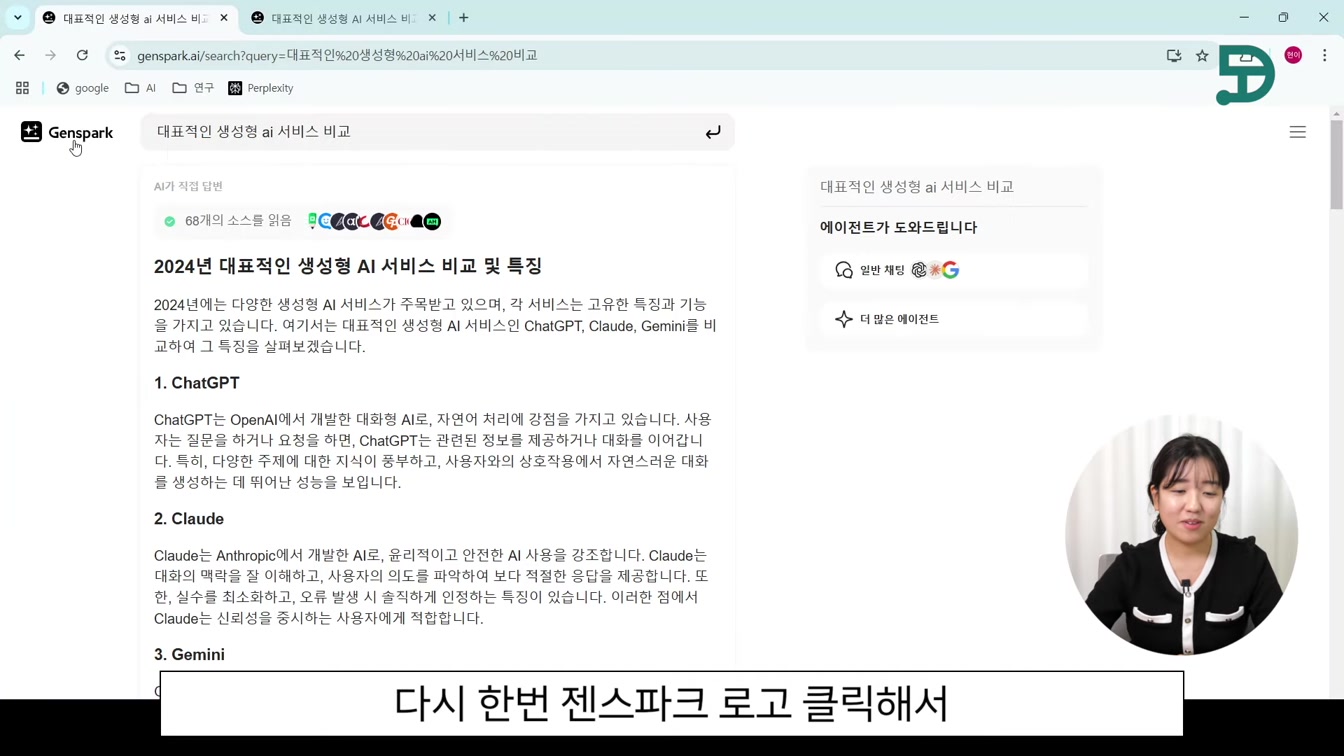Viewport: 1344px width, 756px height.
Task: Open the Chrome profile avatar
Action: (x=1293, y=55)
